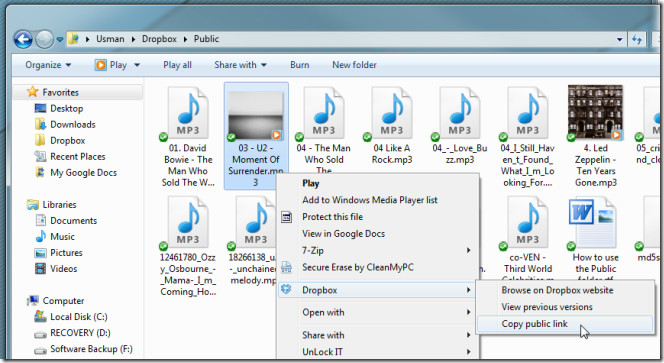664x363 pixels.
Task: Select Usman in the address breadcrumb
Action: tap(110, 39)
